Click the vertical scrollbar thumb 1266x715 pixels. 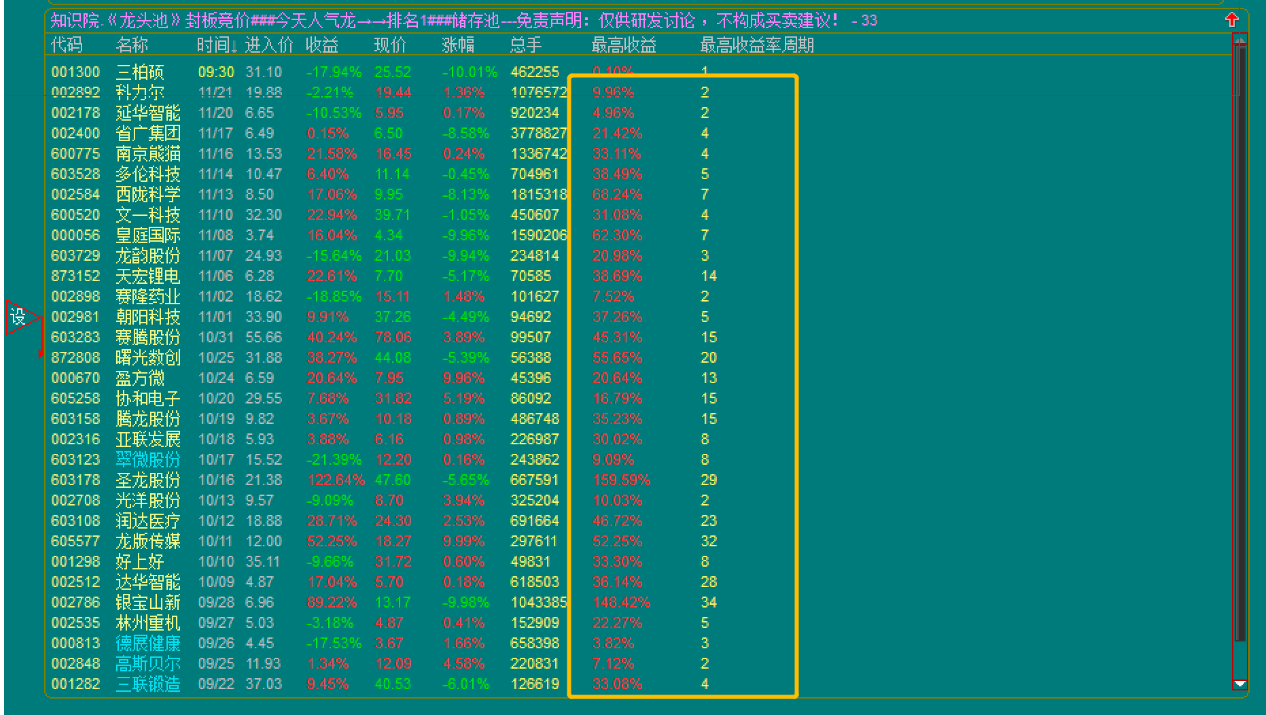[1240, 344]
